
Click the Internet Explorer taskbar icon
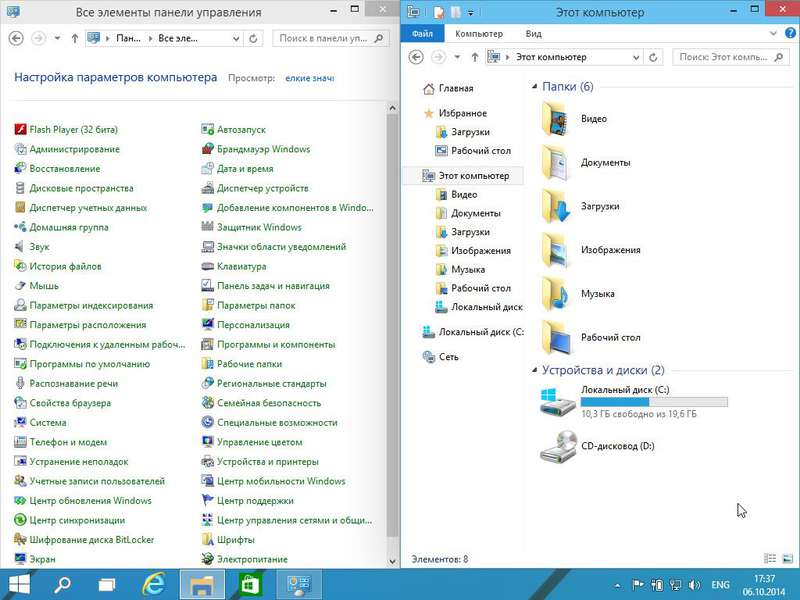point(154,584)
